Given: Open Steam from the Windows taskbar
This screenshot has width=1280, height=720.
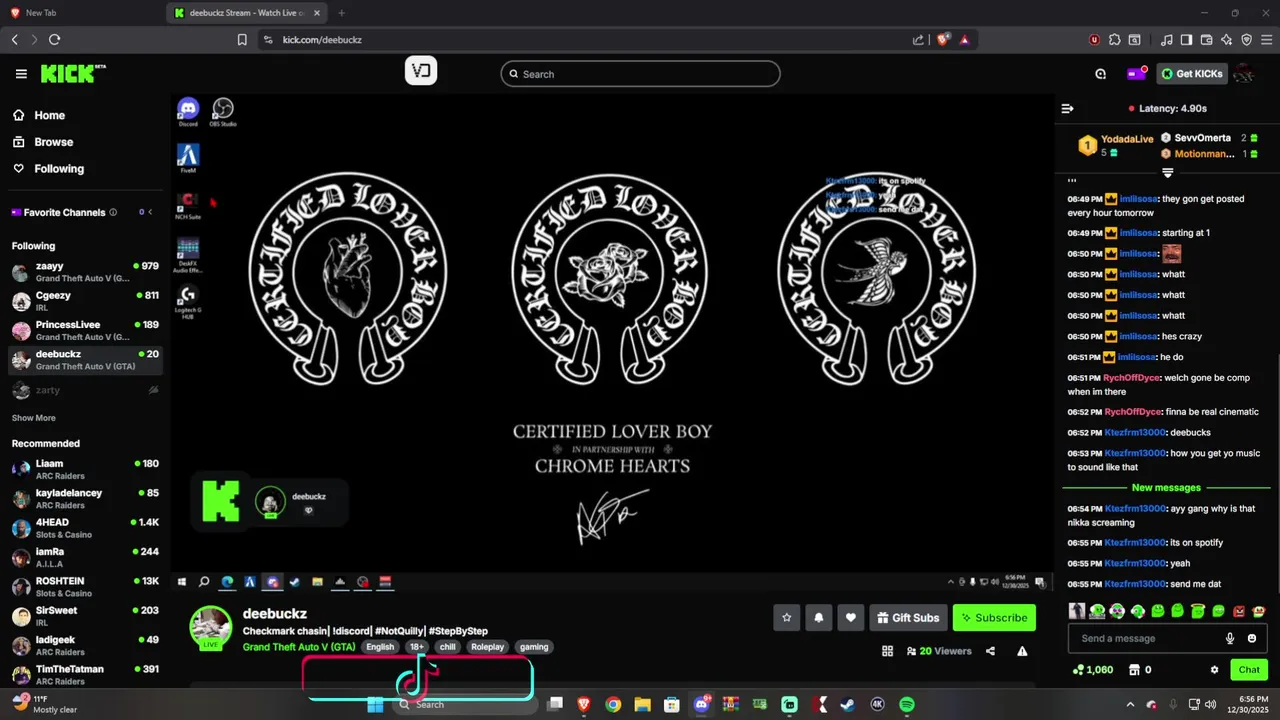Looking at the screenshot, I should coord(848,704).
